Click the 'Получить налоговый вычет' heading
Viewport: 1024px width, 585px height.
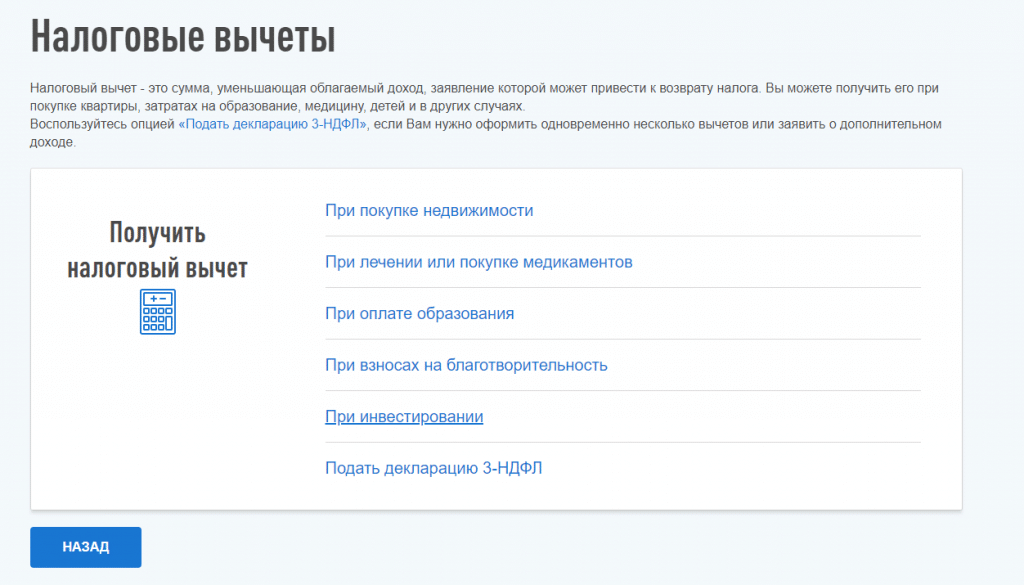coord(157,251)
